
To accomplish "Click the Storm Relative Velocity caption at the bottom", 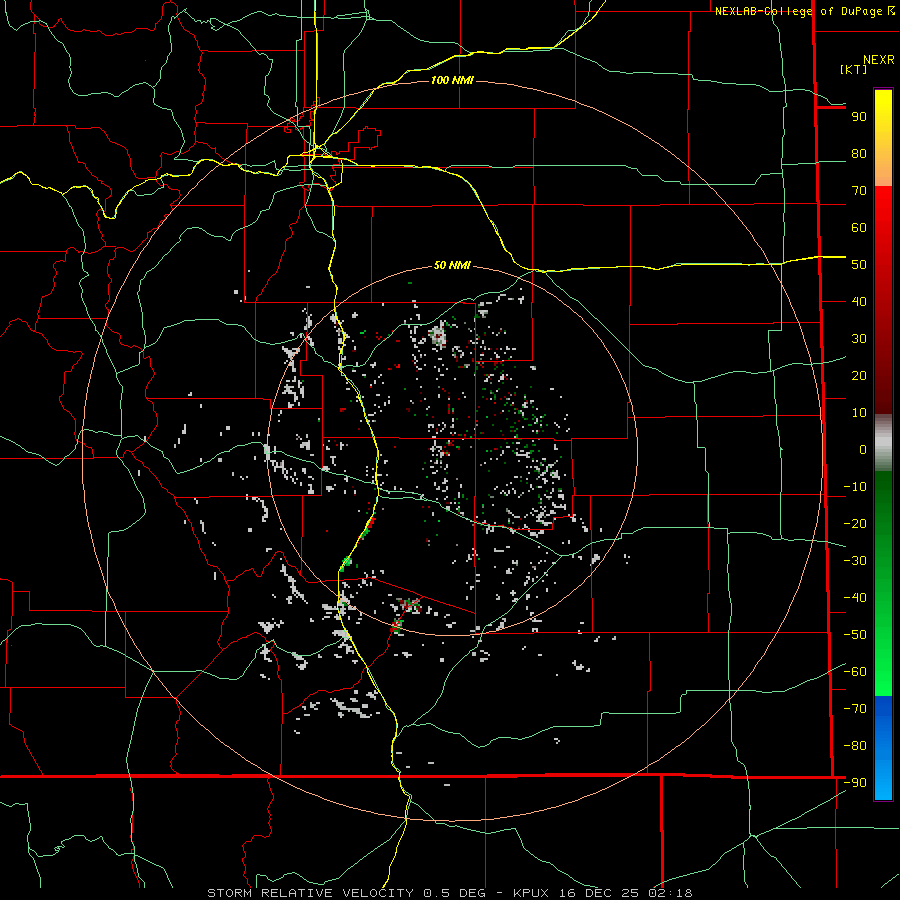I will click(x=449, y=893).
